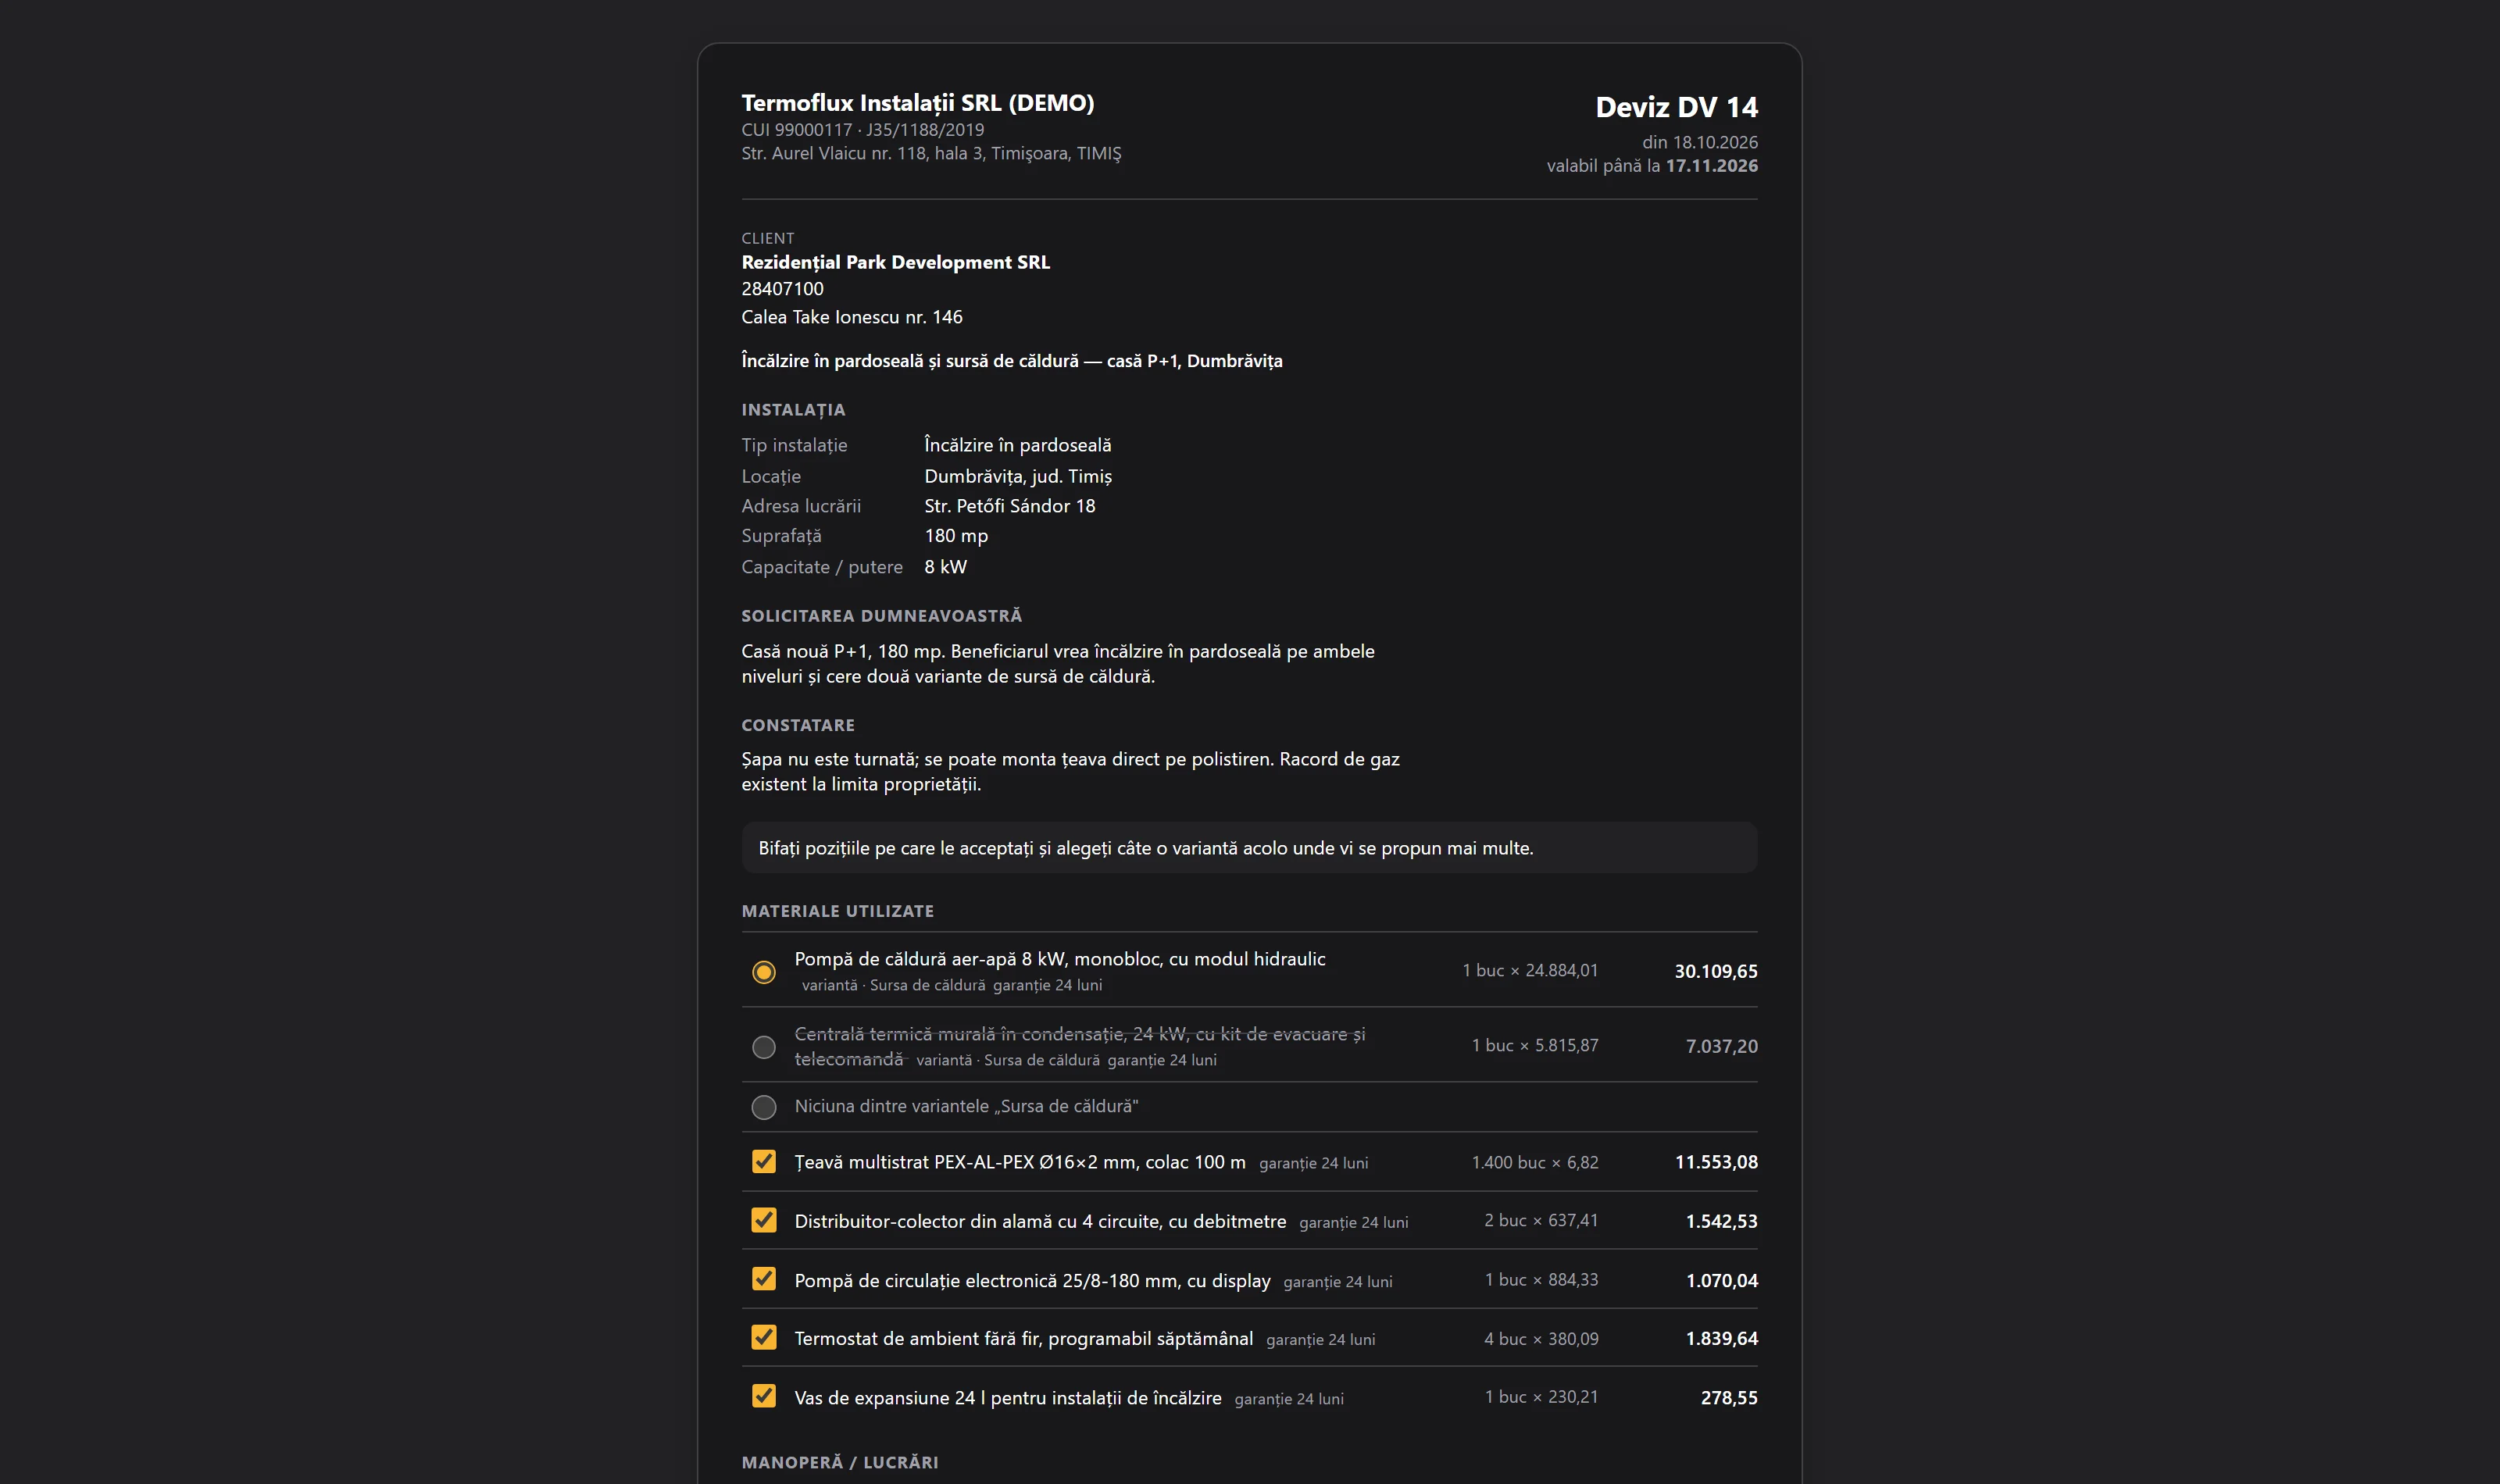Click the surface value 180 mp
This screenshot has width=2500, height=1484.
point(955,536)
